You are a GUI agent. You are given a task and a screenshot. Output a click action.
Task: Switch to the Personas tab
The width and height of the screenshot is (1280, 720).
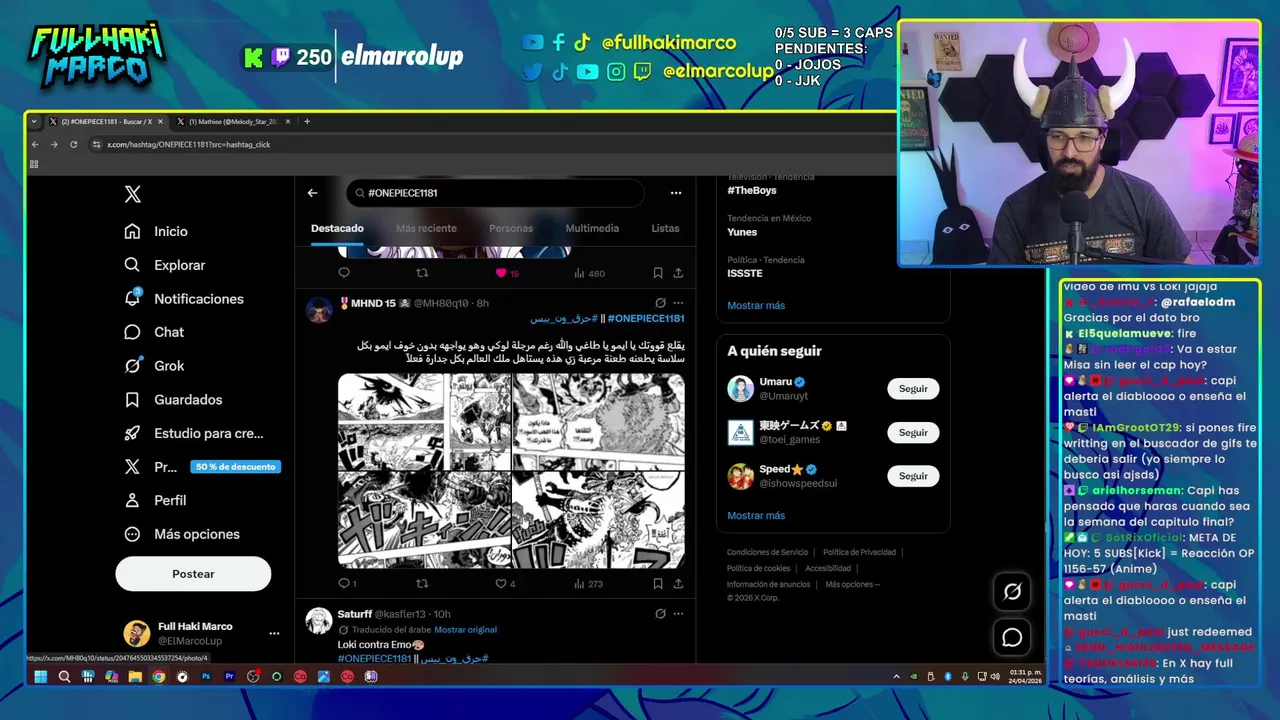pyautogui.click(x=511, y=228)
